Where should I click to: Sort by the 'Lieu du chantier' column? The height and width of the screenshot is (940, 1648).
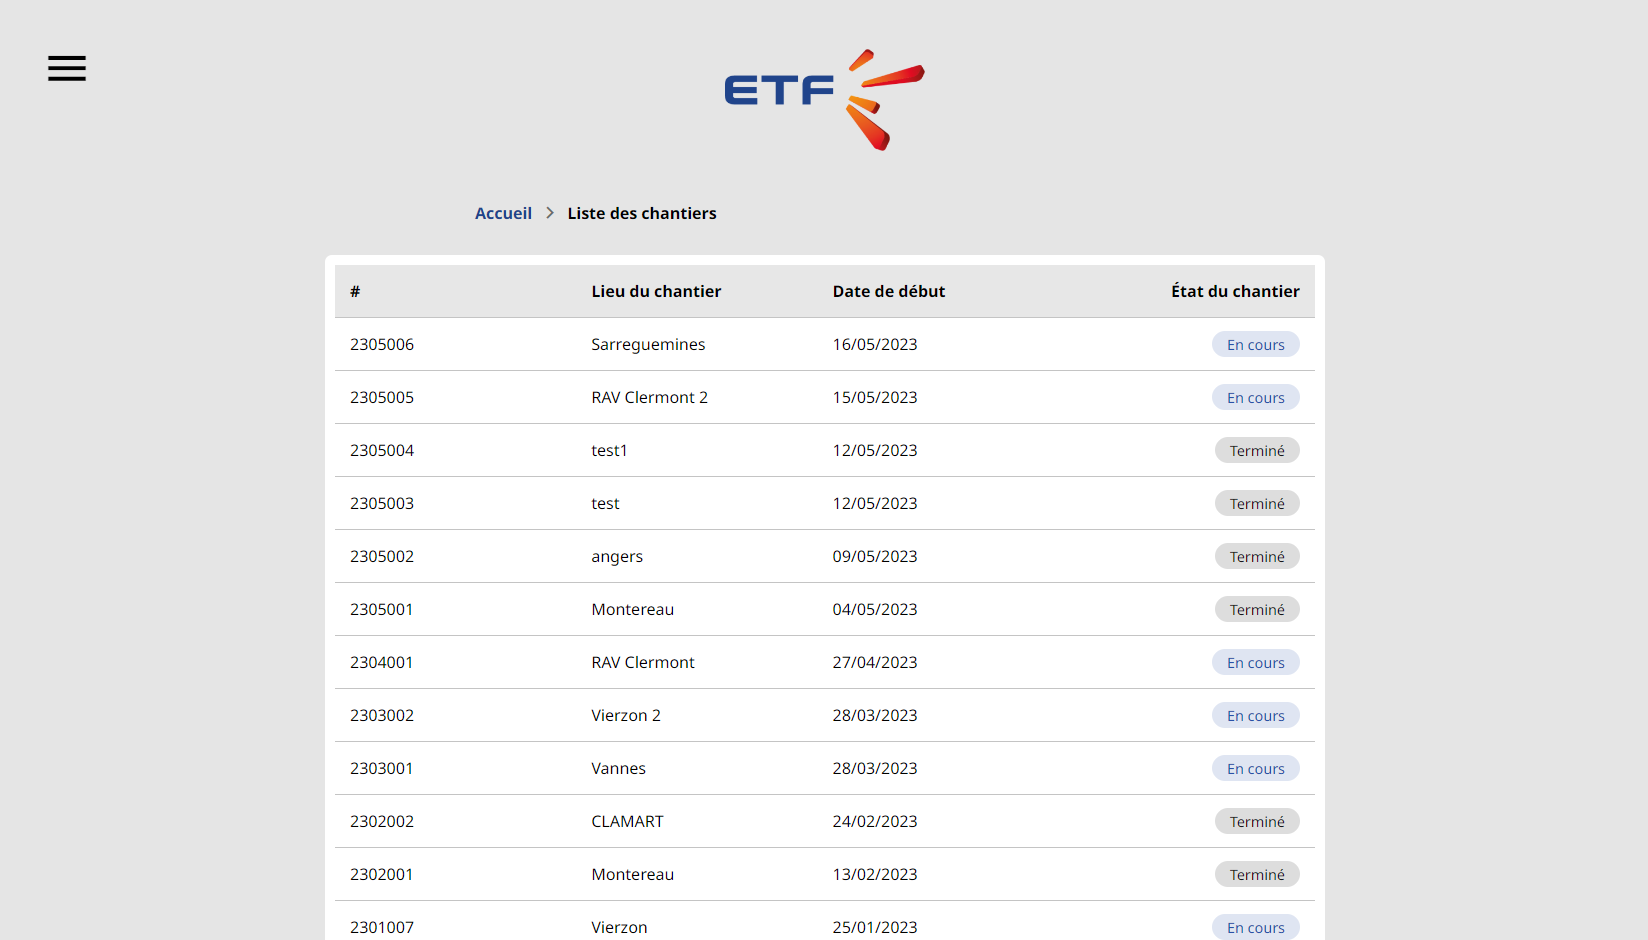tap(656, 291)
